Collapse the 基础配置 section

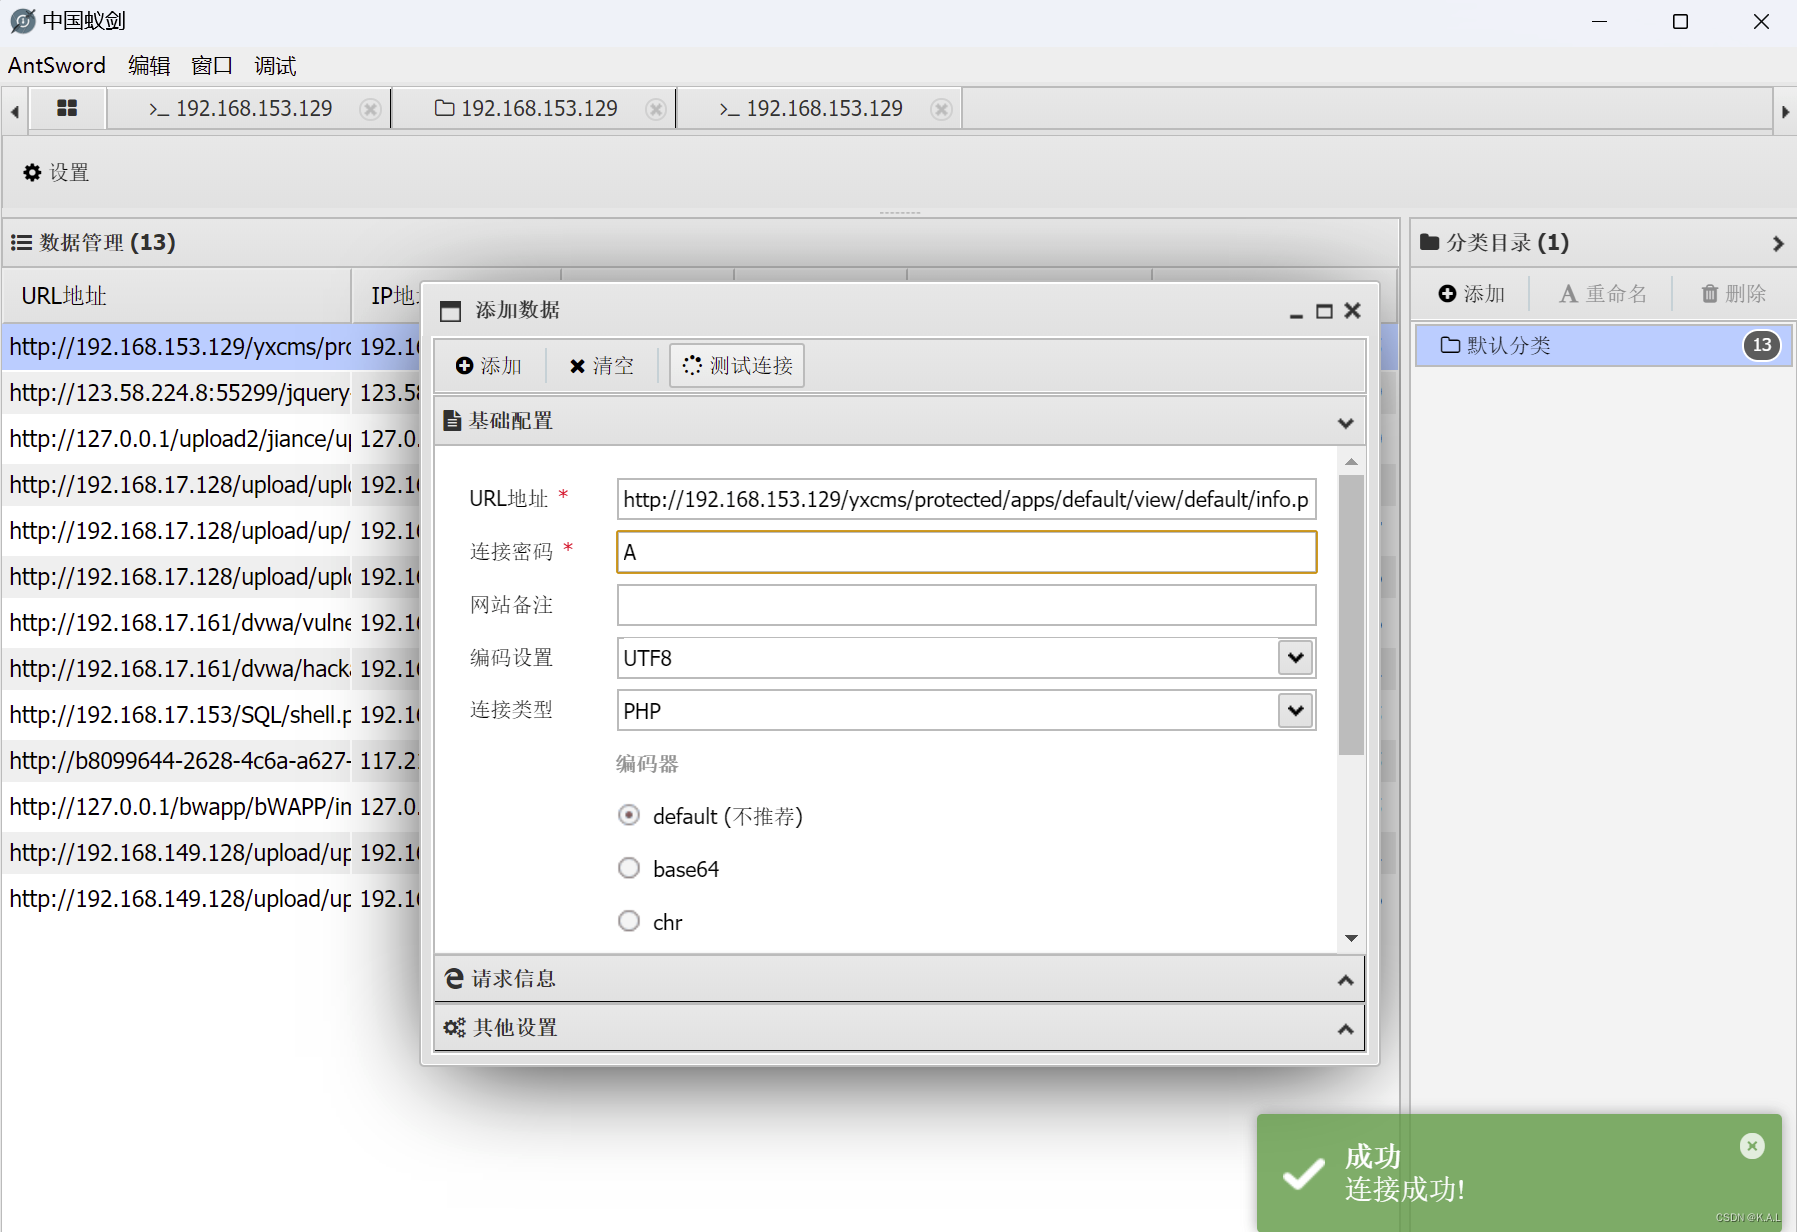(x=1345, y=421)
